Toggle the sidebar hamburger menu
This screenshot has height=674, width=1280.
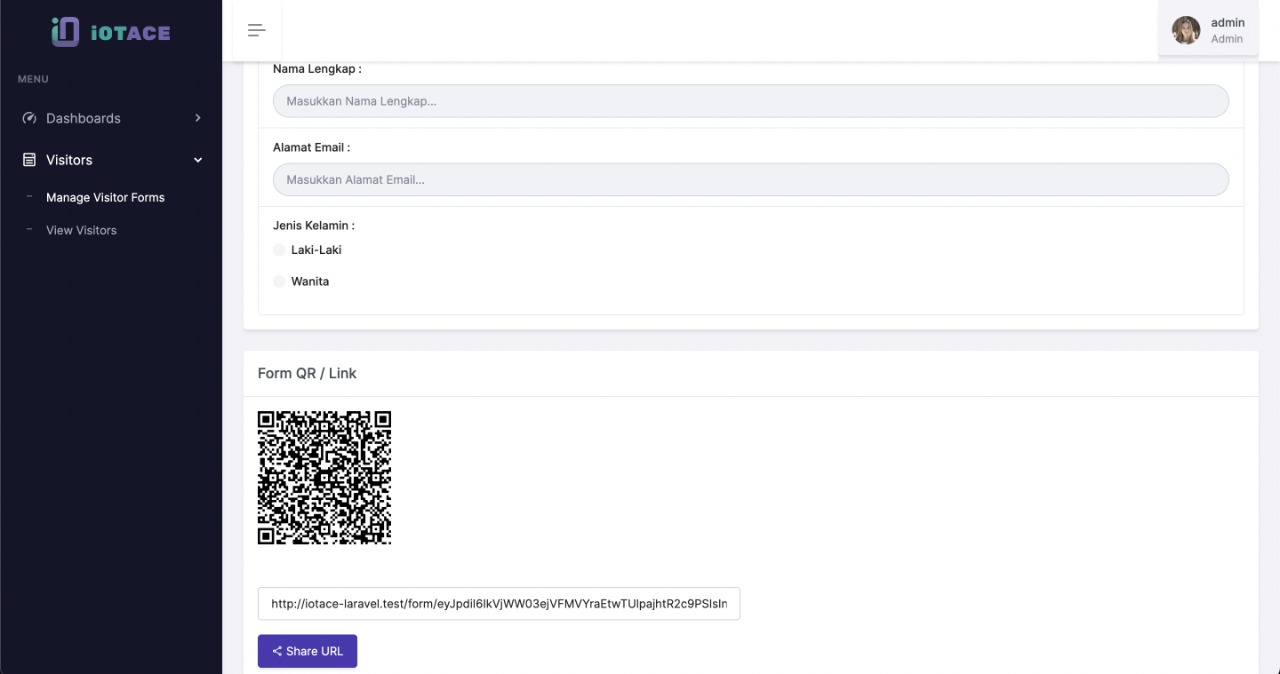(x=257, y=30)
